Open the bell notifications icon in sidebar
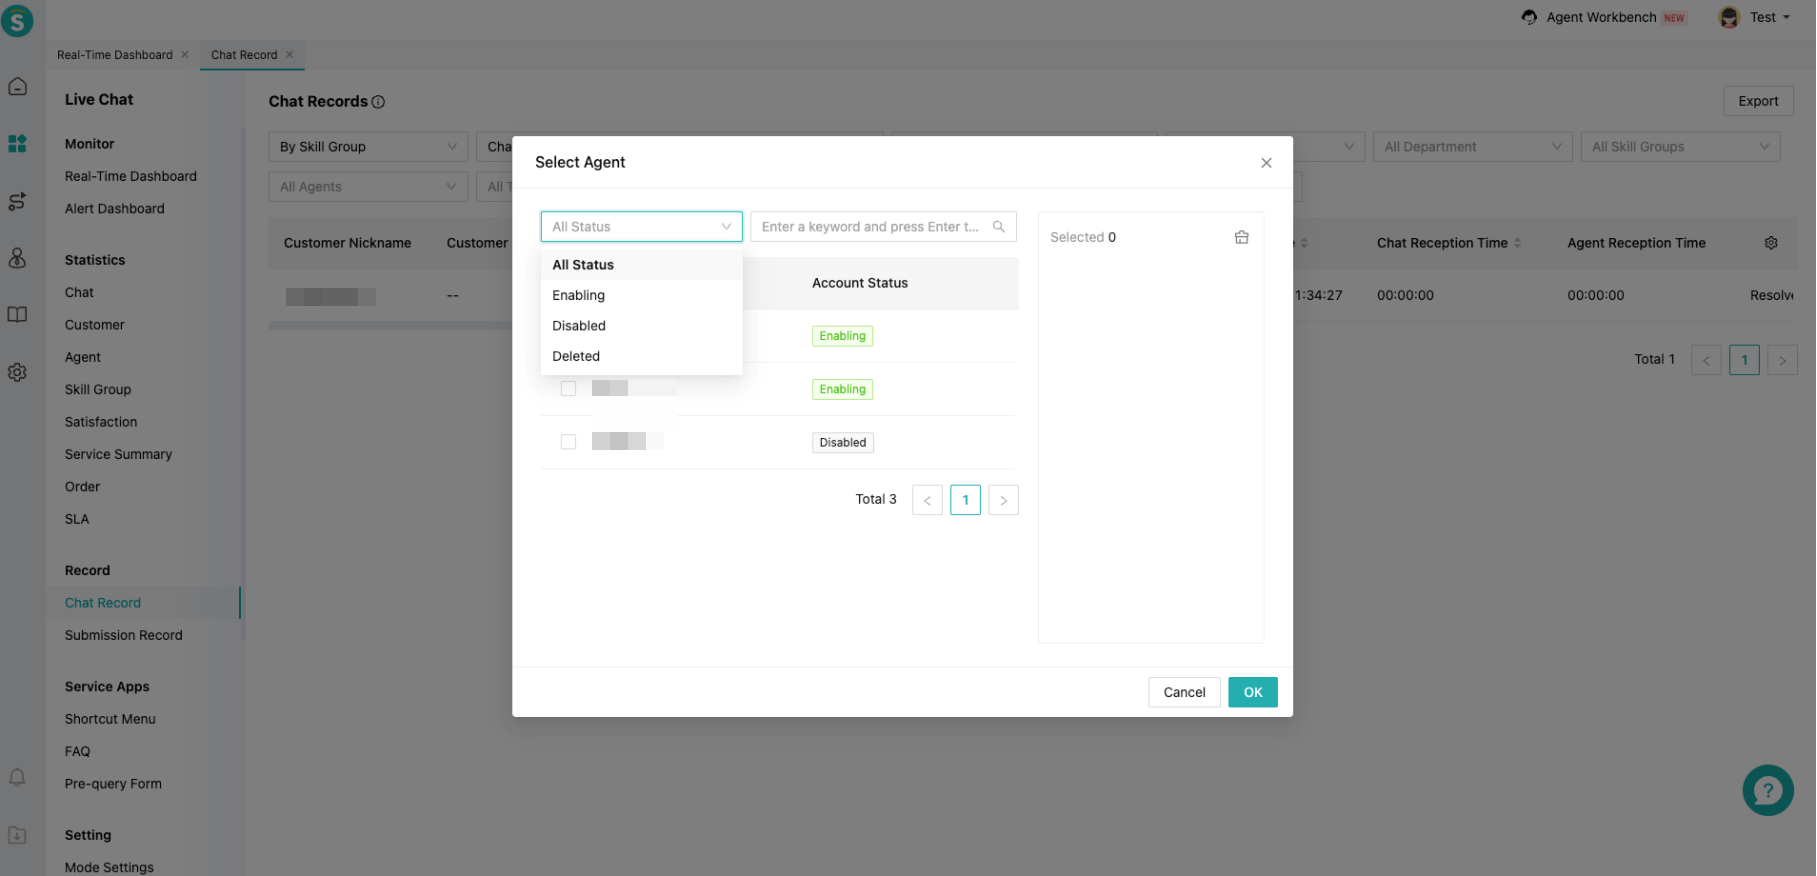This screenshot has height=876, width=1817. tap(17, 777)
